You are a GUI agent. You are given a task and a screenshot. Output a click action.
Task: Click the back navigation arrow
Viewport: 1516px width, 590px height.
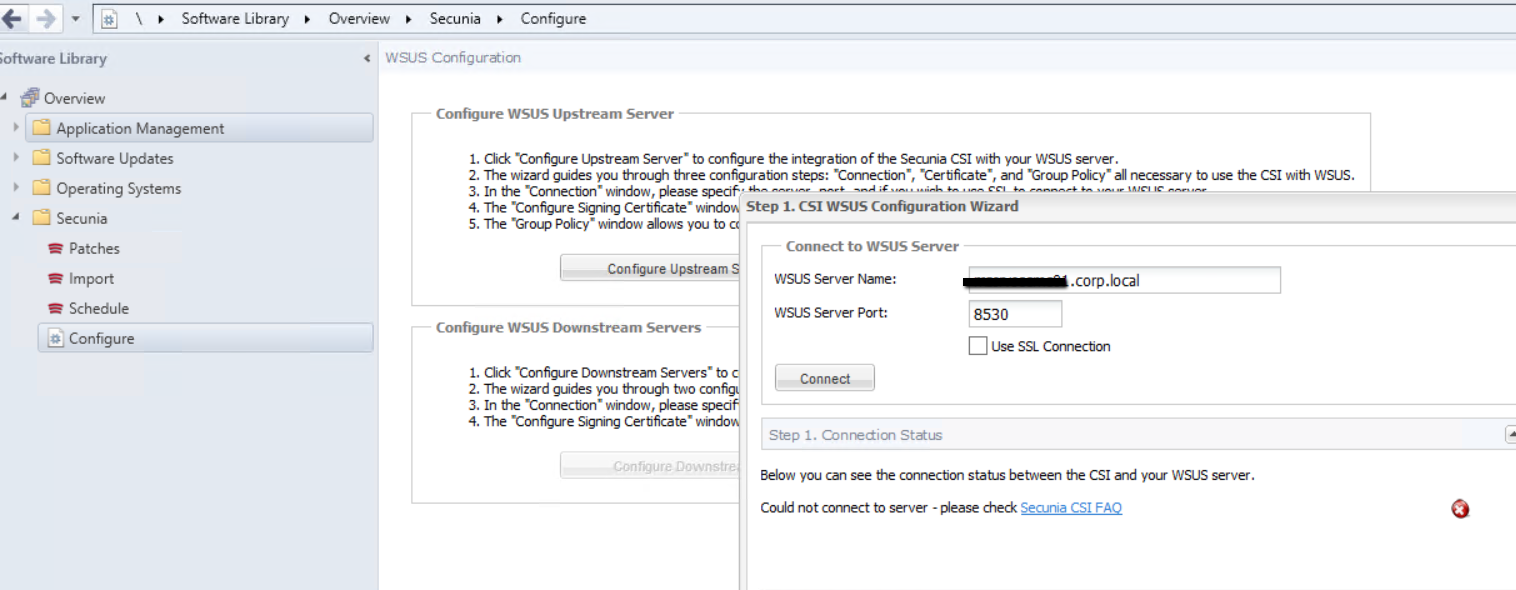tap(13, 18)
